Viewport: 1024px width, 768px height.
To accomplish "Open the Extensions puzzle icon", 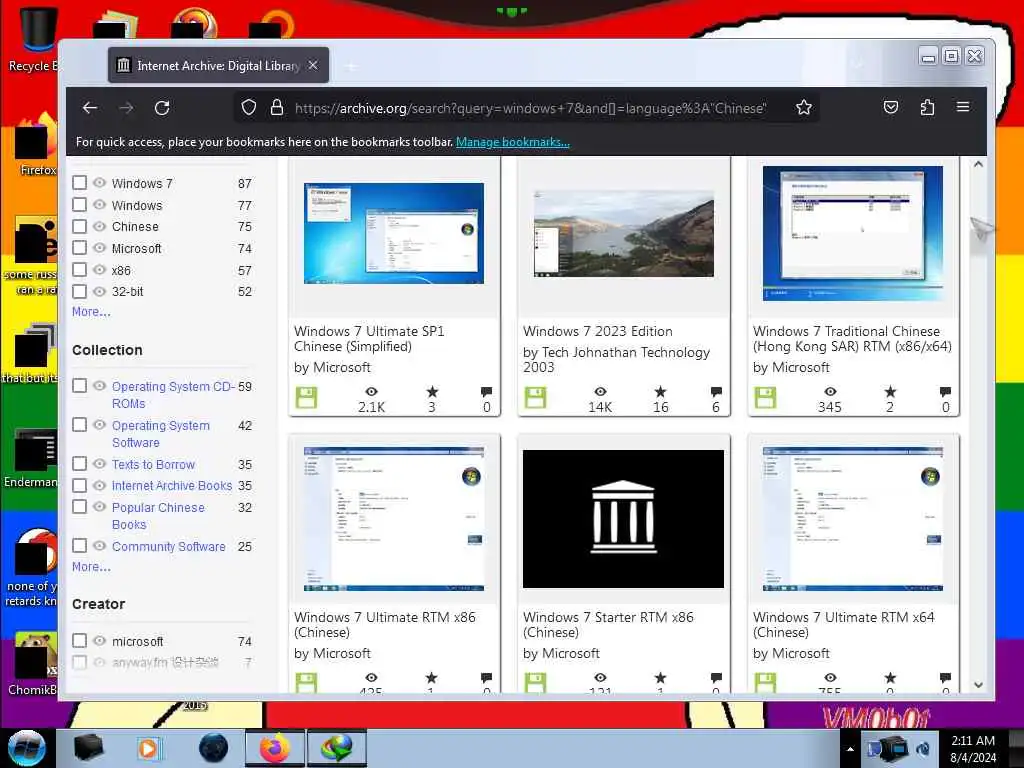I will (927, 107).
